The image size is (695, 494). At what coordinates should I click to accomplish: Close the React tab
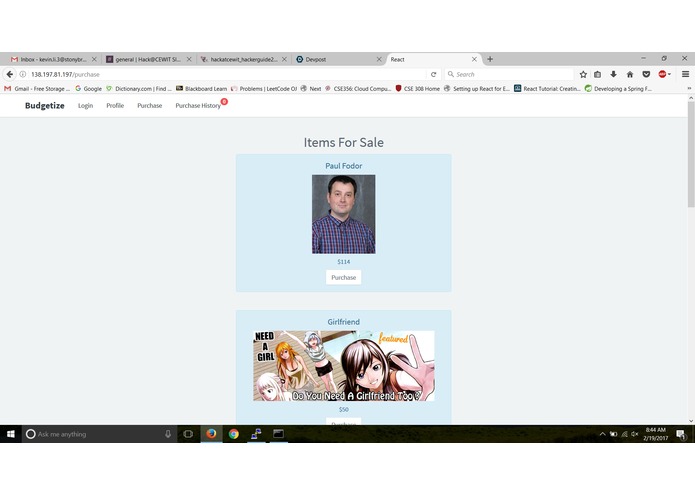(x=474, y=59)
